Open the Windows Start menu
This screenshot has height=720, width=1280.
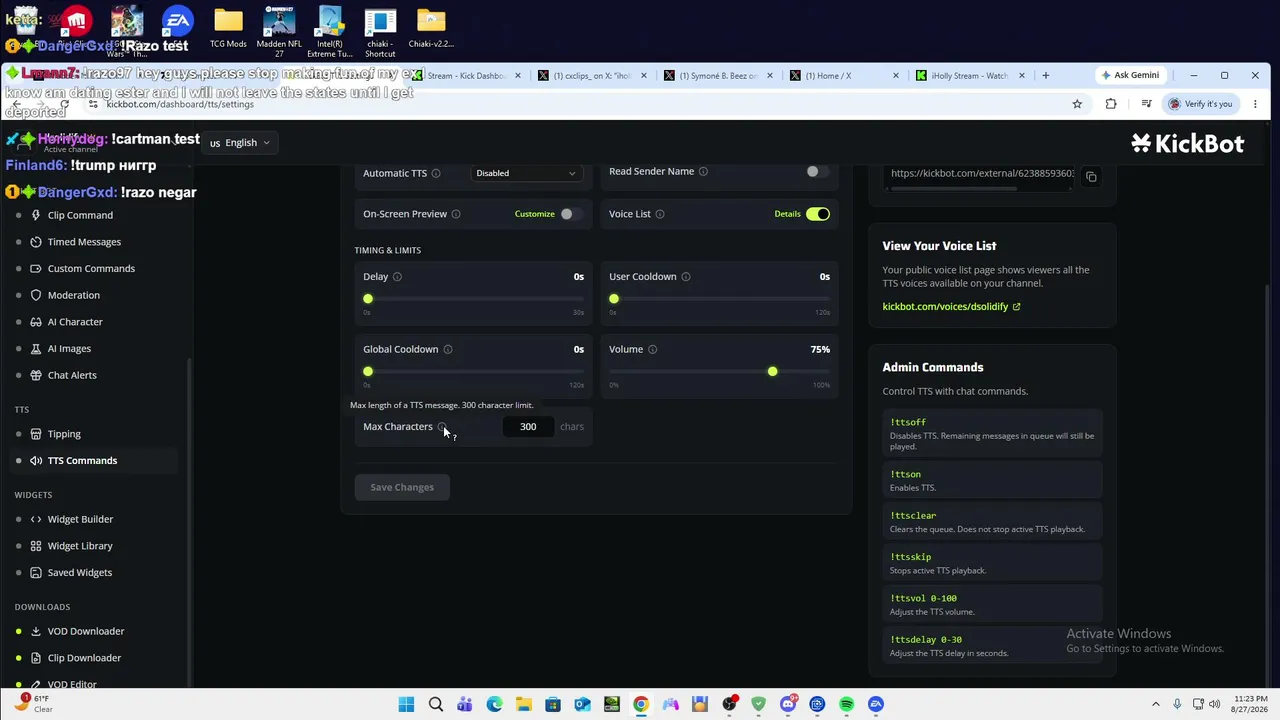406,704
